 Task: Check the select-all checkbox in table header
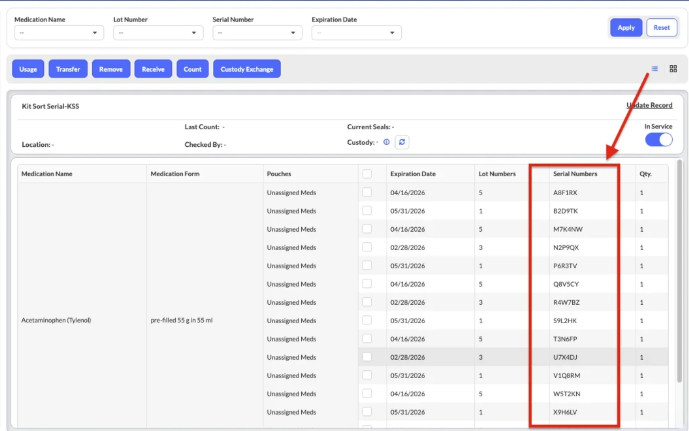tap(367, 173)
